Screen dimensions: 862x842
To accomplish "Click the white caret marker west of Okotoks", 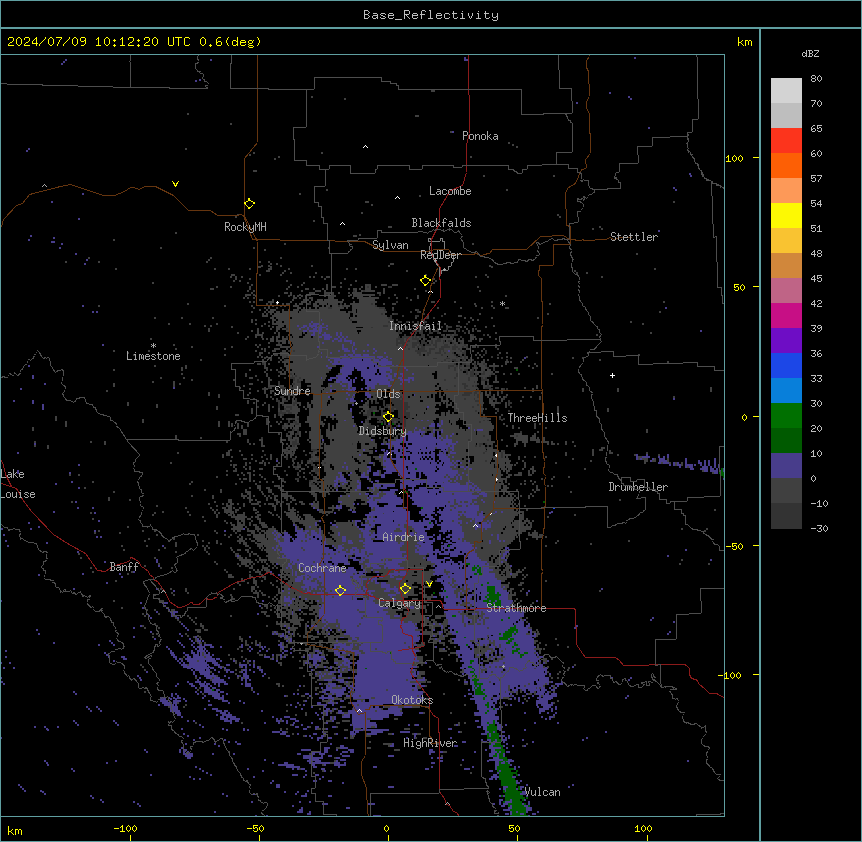I will [360, 711].
